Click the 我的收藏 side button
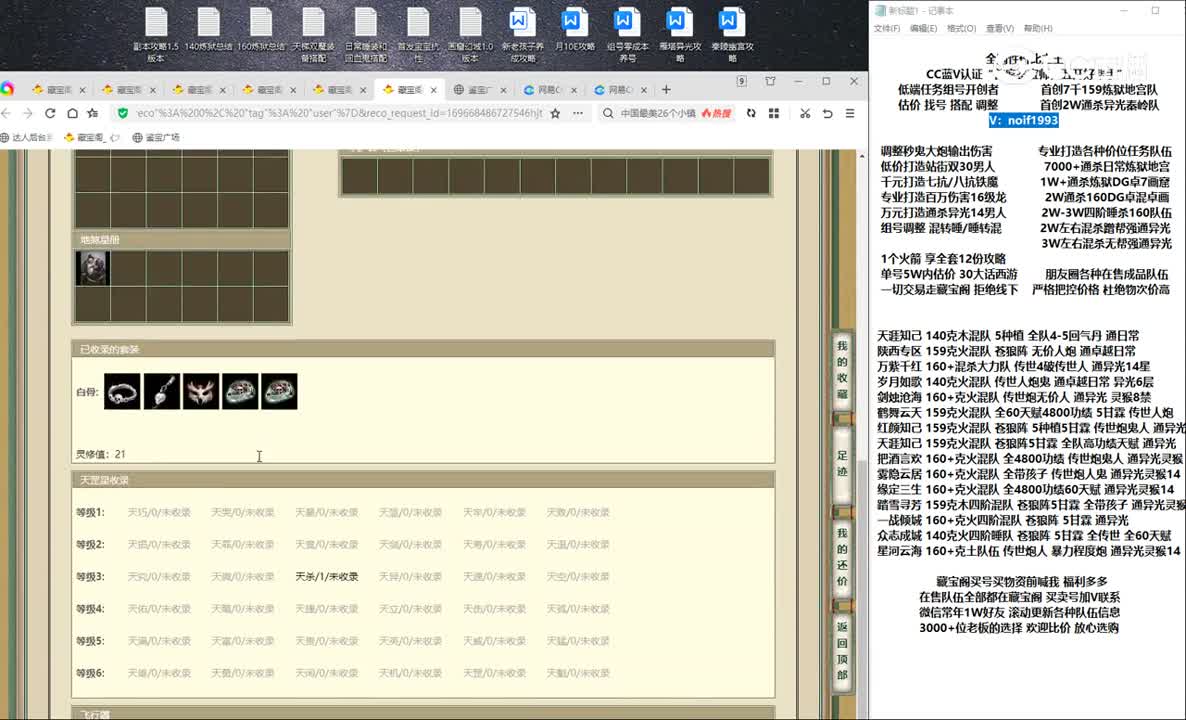Viewport: 1186px width, 720px height. pos(842,371)
